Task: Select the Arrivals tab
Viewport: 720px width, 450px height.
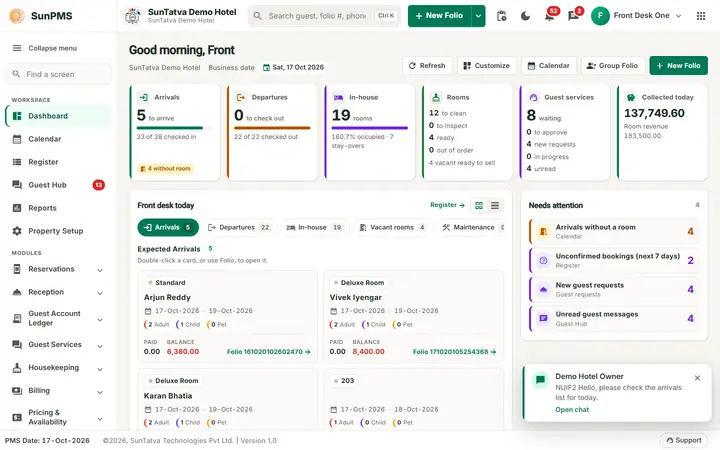Action: (168, 227)
